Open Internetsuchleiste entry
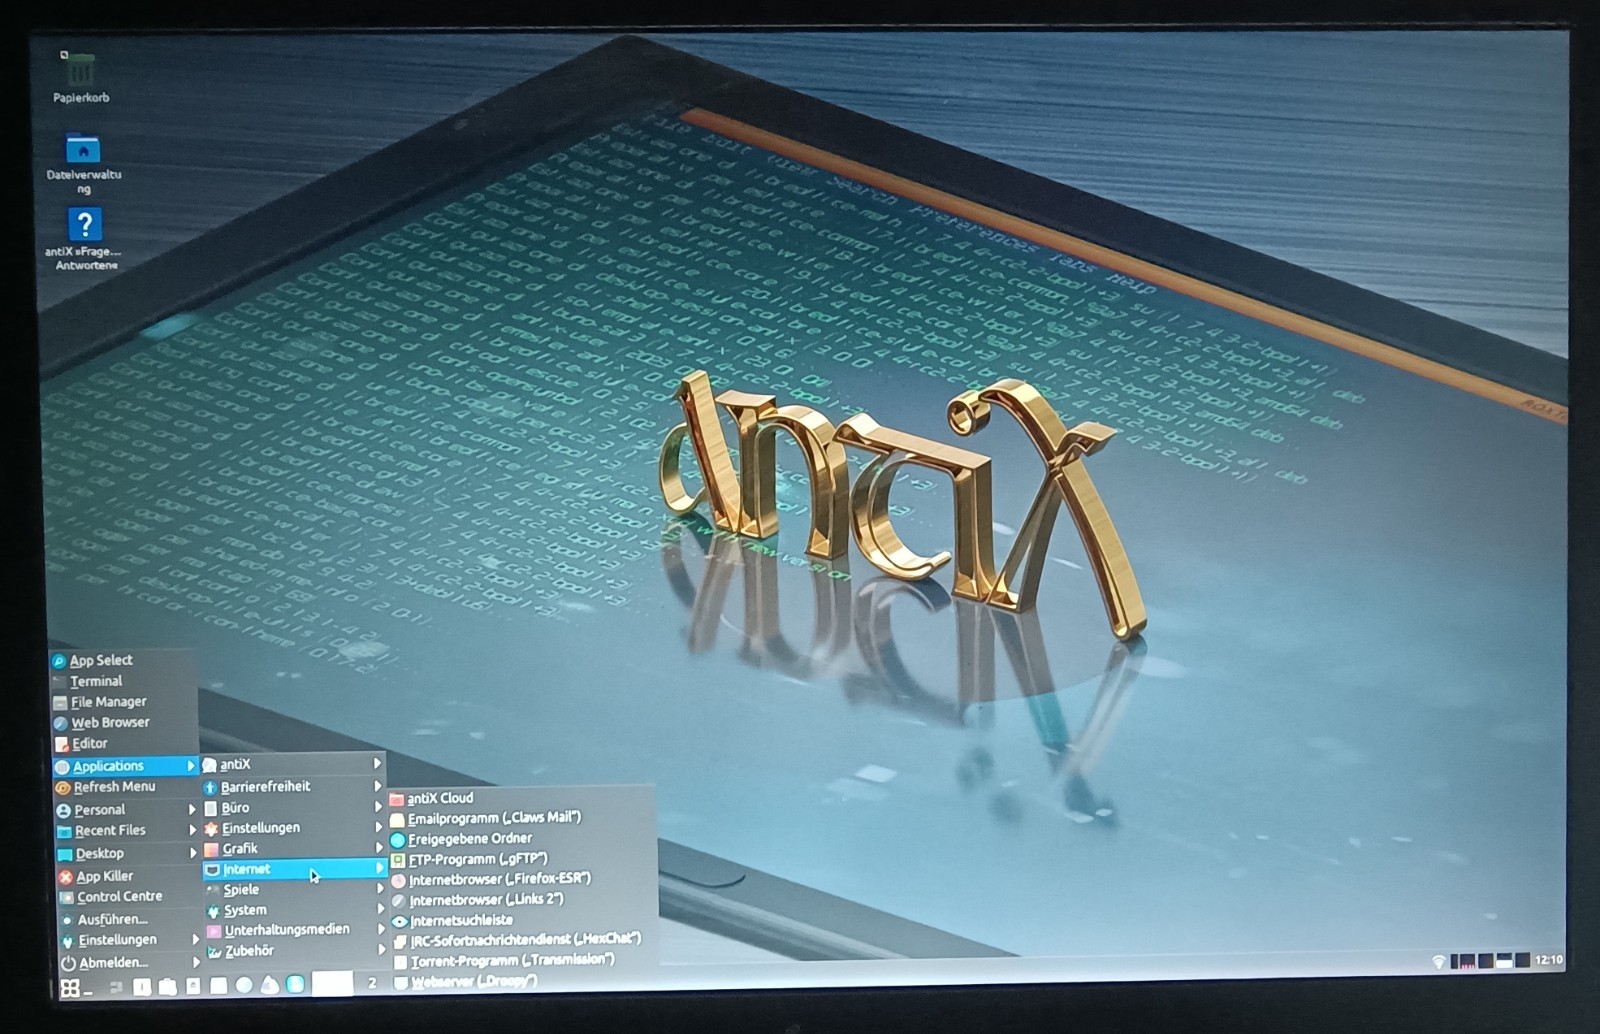The image size is (1600, 1034). point(523,920)
